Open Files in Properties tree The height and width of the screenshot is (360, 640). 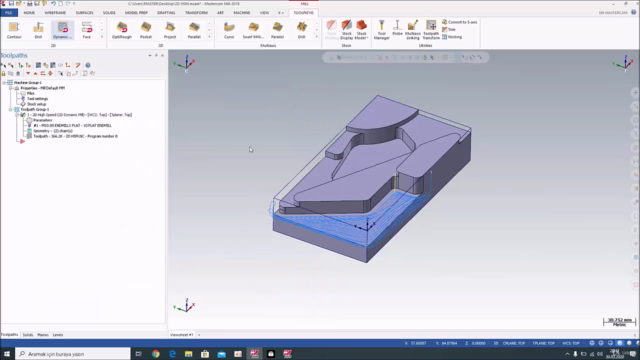31,93
